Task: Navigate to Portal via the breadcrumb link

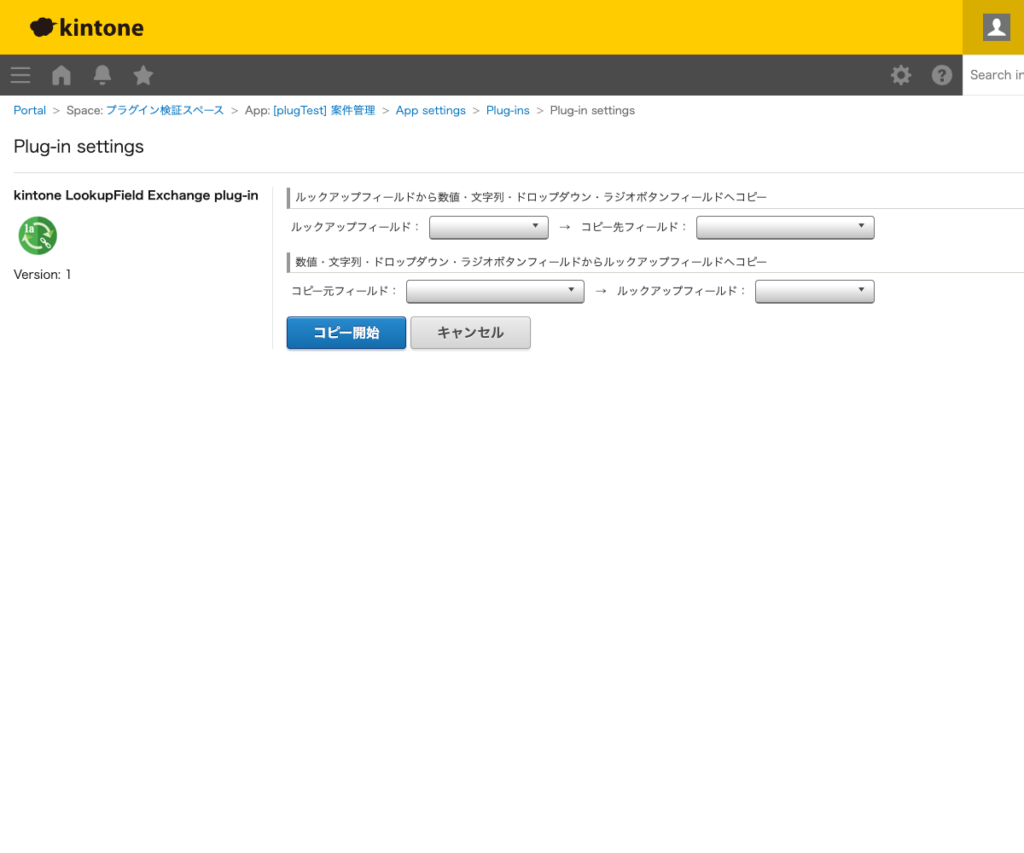Action: coord(29,110)
